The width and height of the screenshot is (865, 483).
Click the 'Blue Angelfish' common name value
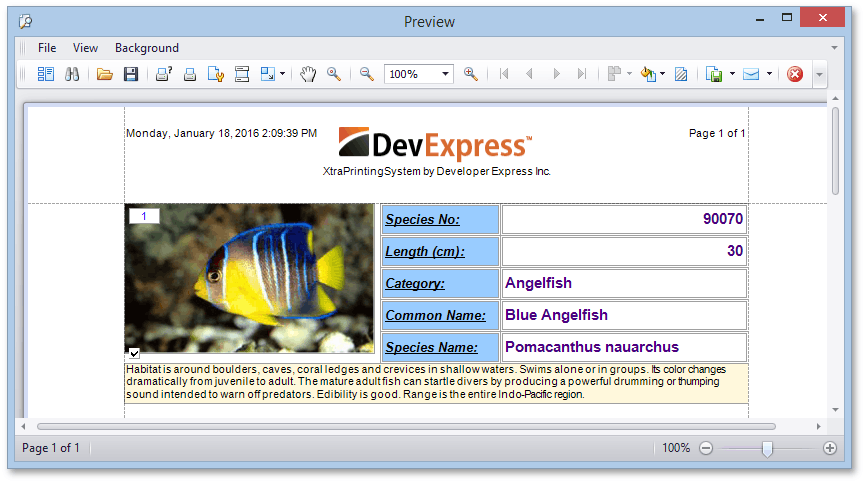[556, 315]
